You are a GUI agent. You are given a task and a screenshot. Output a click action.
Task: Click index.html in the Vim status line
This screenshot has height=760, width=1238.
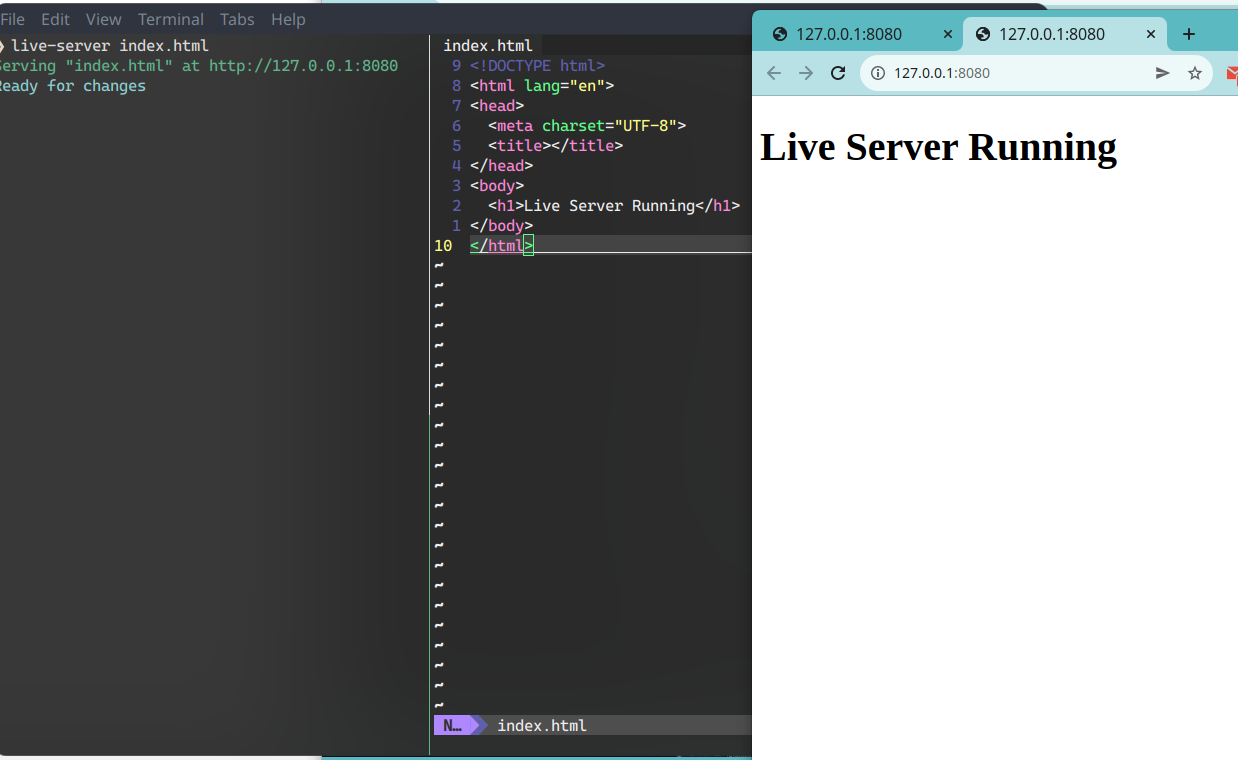pyautogui.click(x=542, y=725)
